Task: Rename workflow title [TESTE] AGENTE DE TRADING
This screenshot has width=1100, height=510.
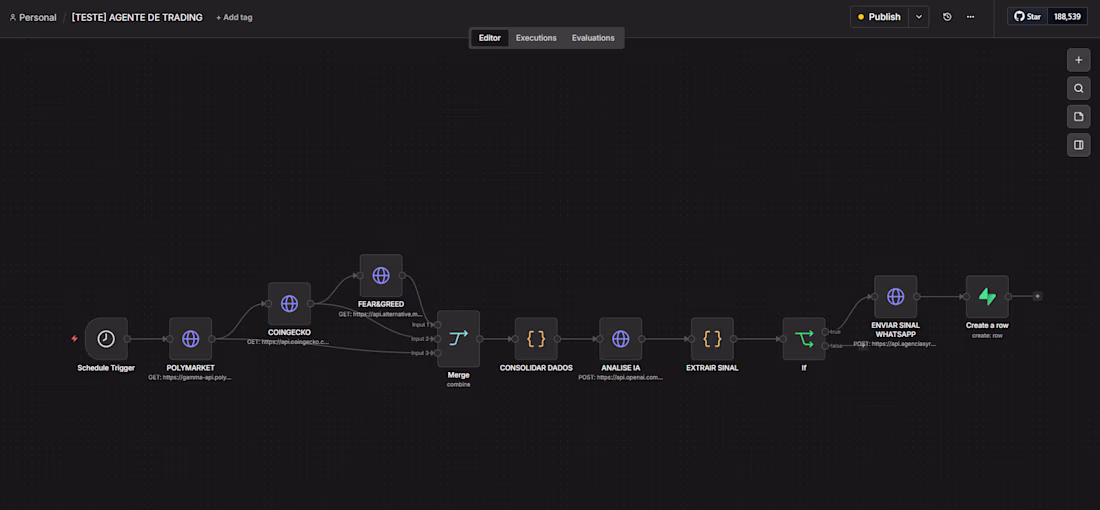Action: [137, 18]
